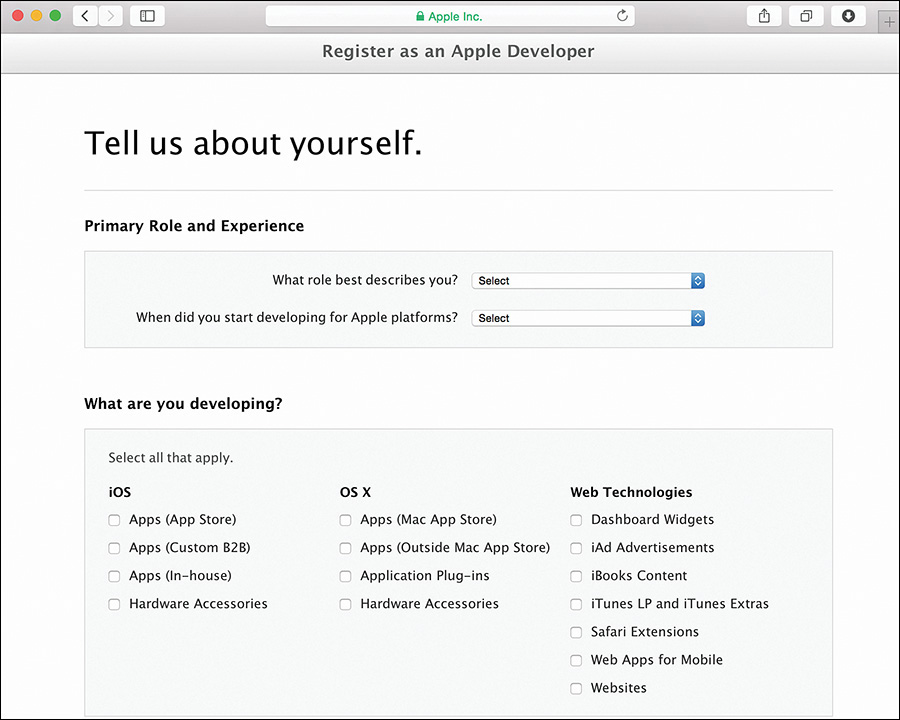The width and height of the screenshot is (900, 720).
Task: Click the 'iOS' column heading
Action: (x=119, y=492)
